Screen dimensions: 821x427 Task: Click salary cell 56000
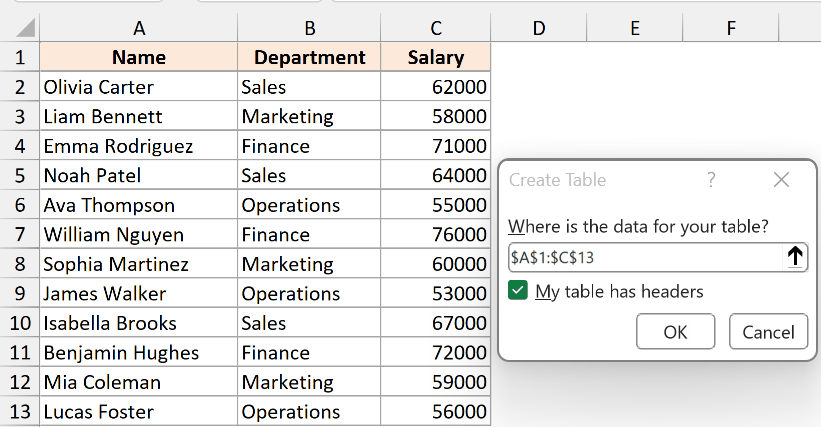(x=436, y=412)
